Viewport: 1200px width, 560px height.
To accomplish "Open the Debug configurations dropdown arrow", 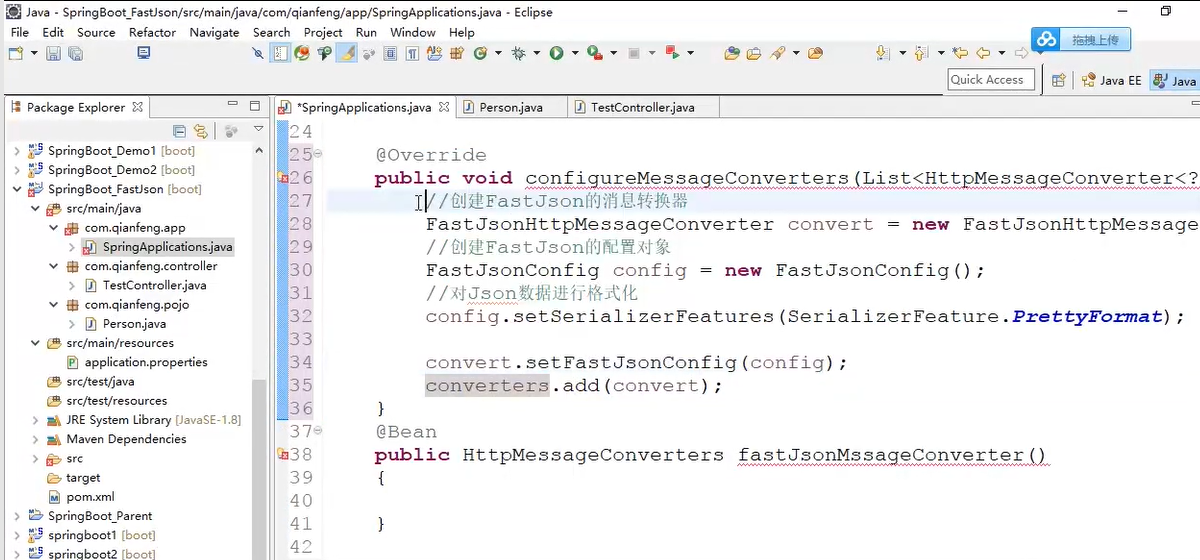I will 536,53.
